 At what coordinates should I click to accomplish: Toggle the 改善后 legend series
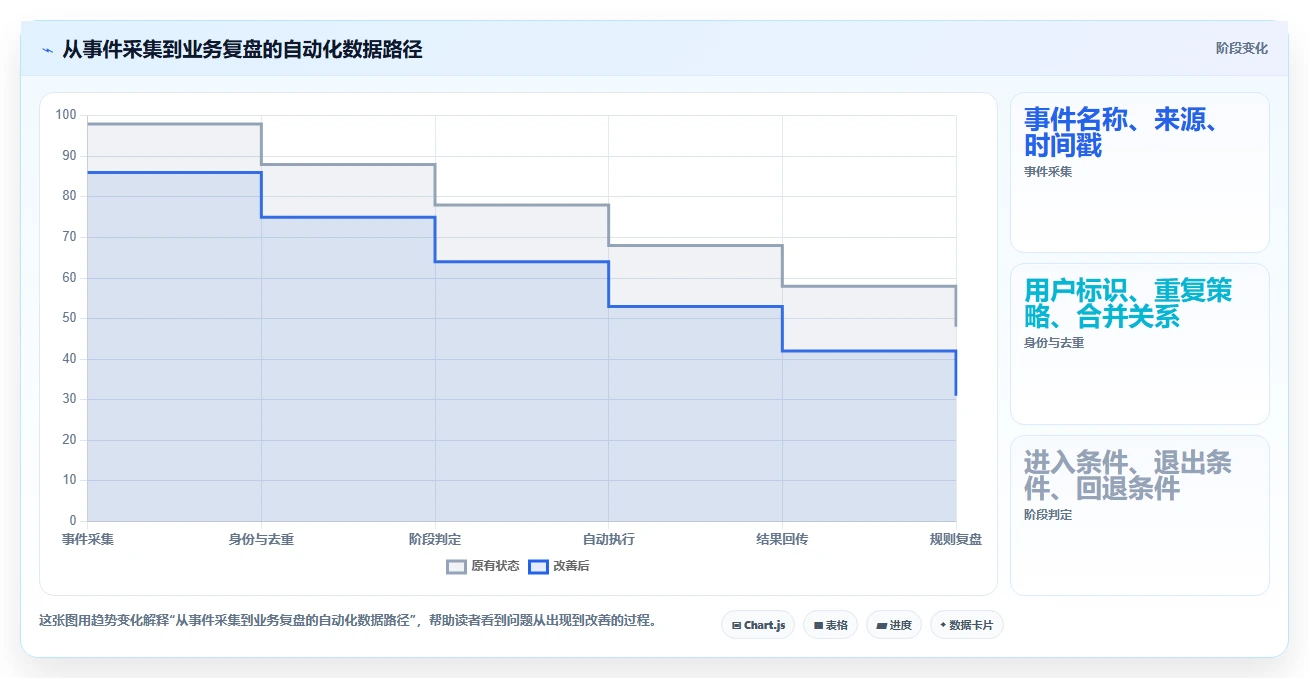(559, 566)
